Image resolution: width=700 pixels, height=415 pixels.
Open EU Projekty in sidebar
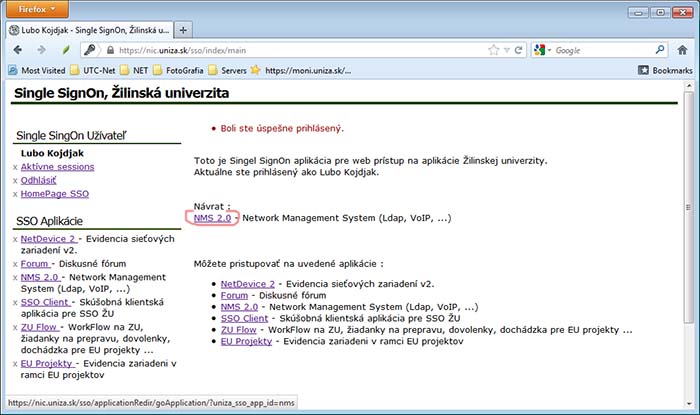[46, 364]
